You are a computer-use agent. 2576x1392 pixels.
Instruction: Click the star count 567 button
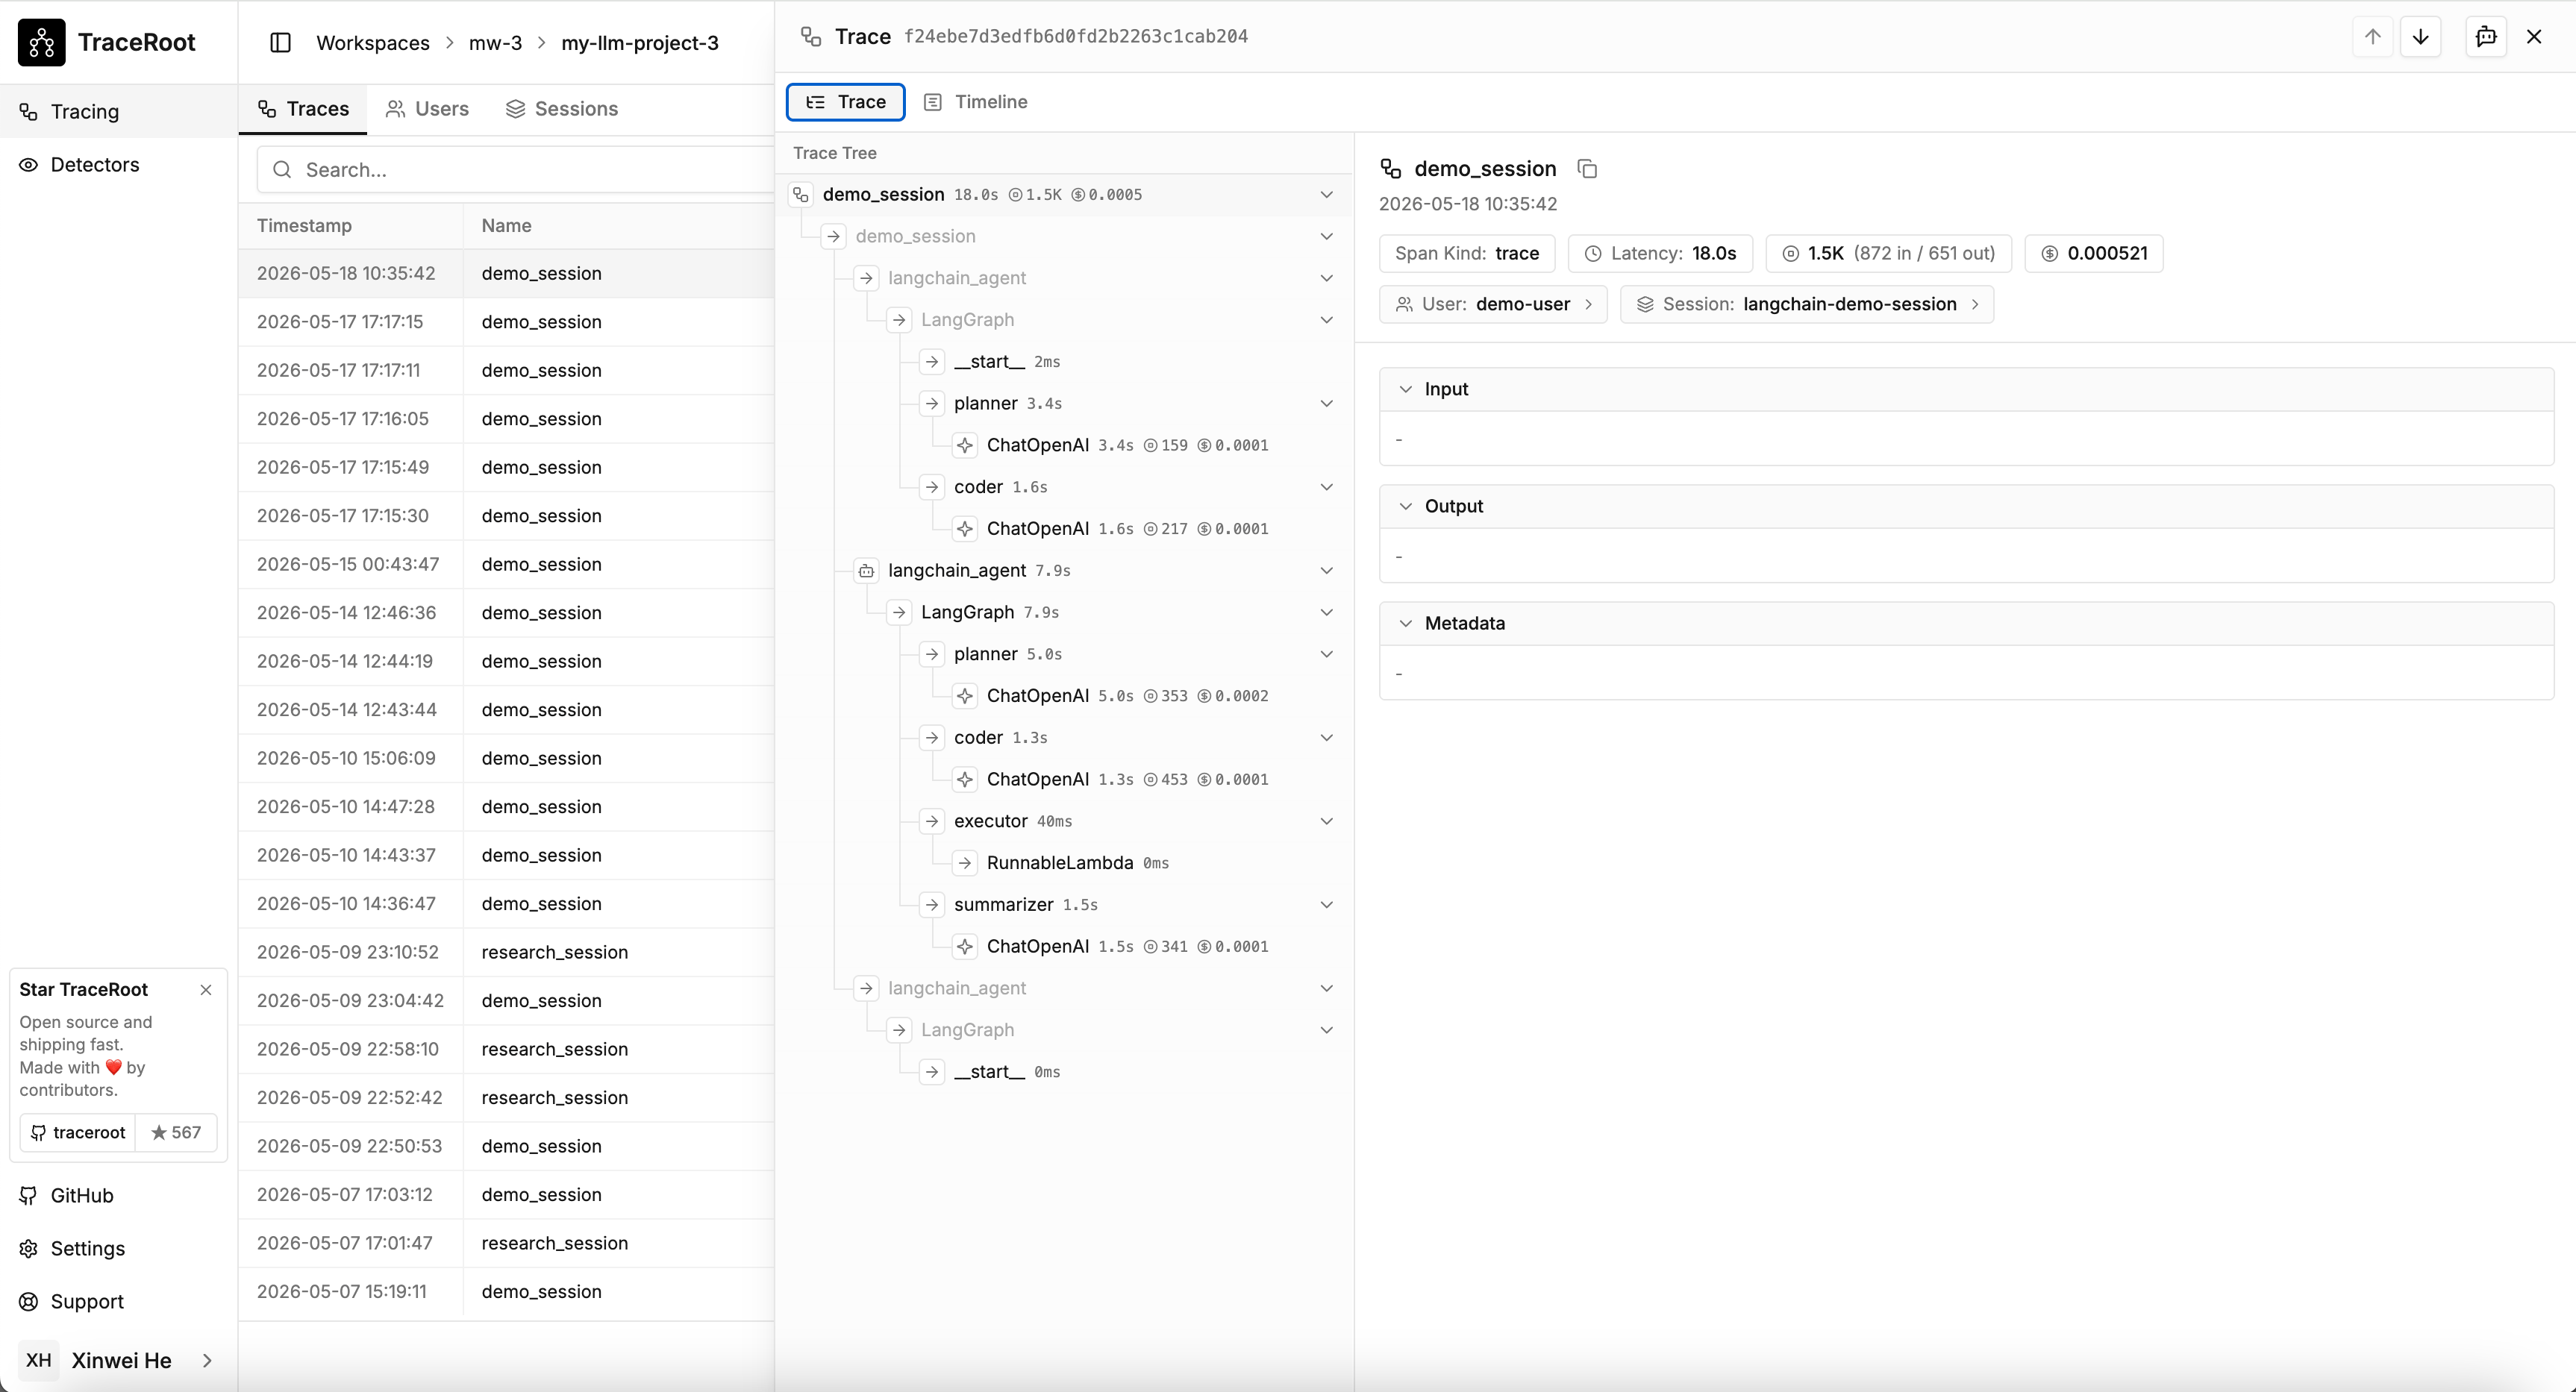pyautogui.click(x=176, y=1132)
